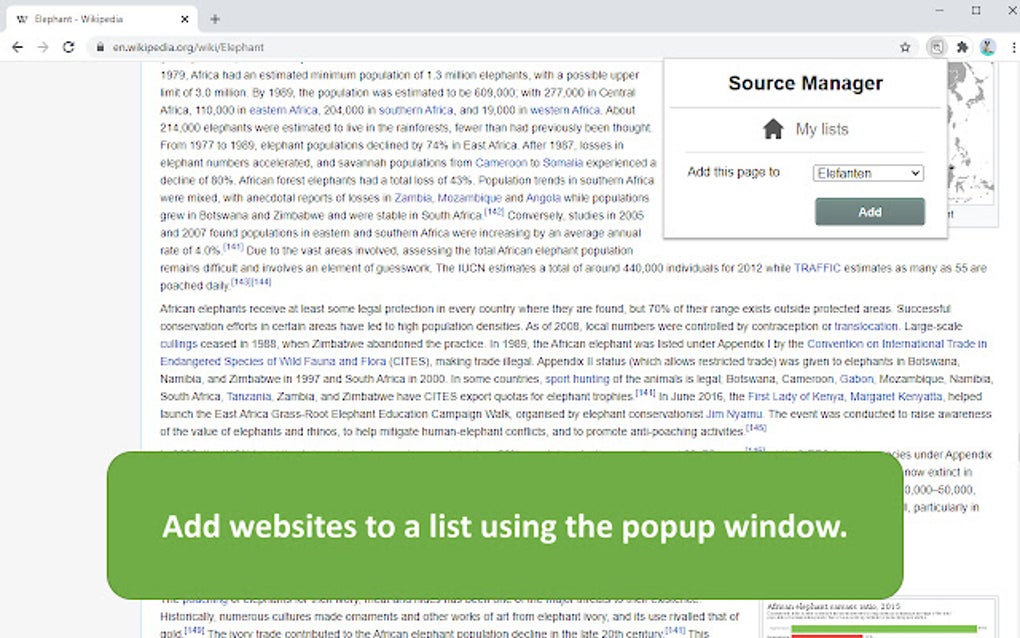Image resolution: width=1020 pixels, height=638 pixels.
Task: Go back to the previous page
Action: pyautogui.click(x=17, y=46)
